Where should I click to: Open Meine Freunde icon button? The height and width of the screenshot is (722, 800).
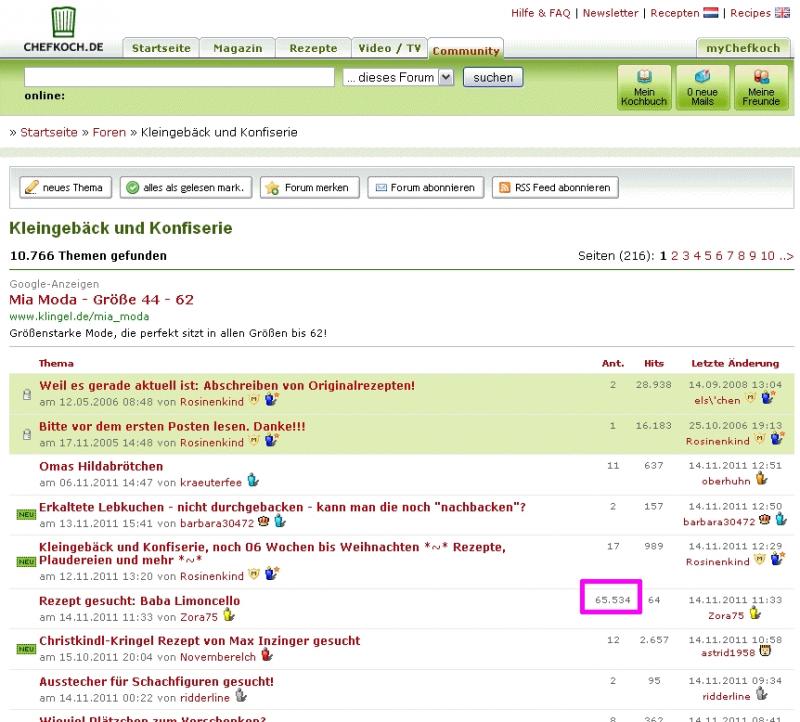[760, 87]
